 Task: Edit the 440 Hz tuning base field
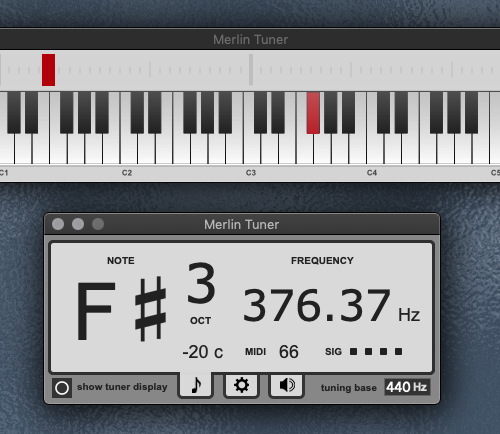click(x=407, y=387)
